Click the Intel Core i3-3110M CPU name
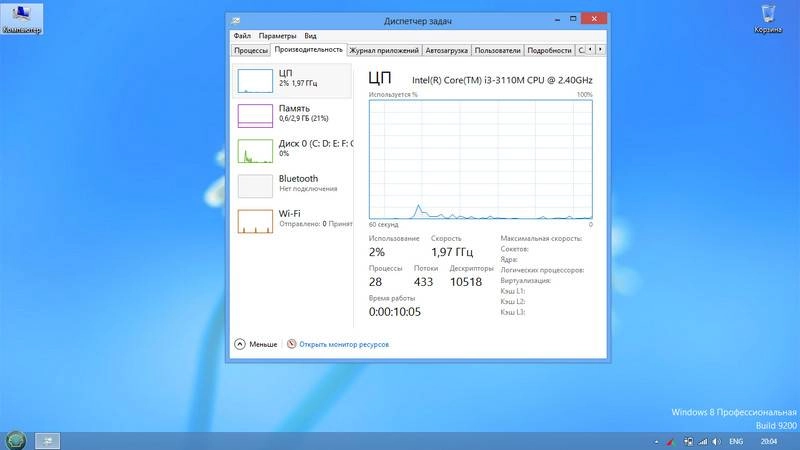Viewport: 800px width, 450px height. (502, 80)
